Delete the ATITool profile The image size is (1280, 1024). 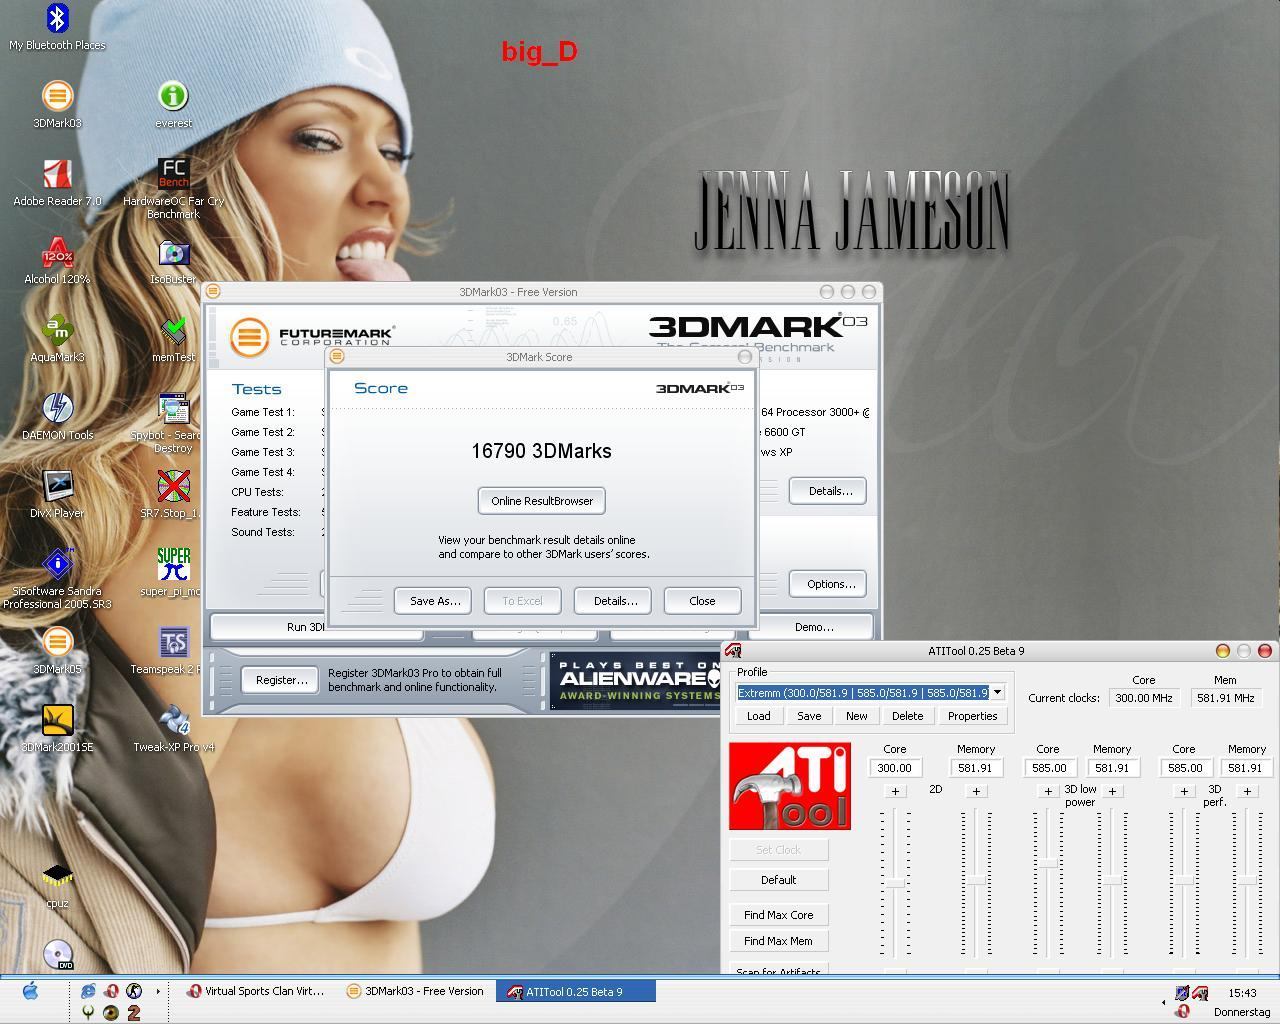[907, 716]
